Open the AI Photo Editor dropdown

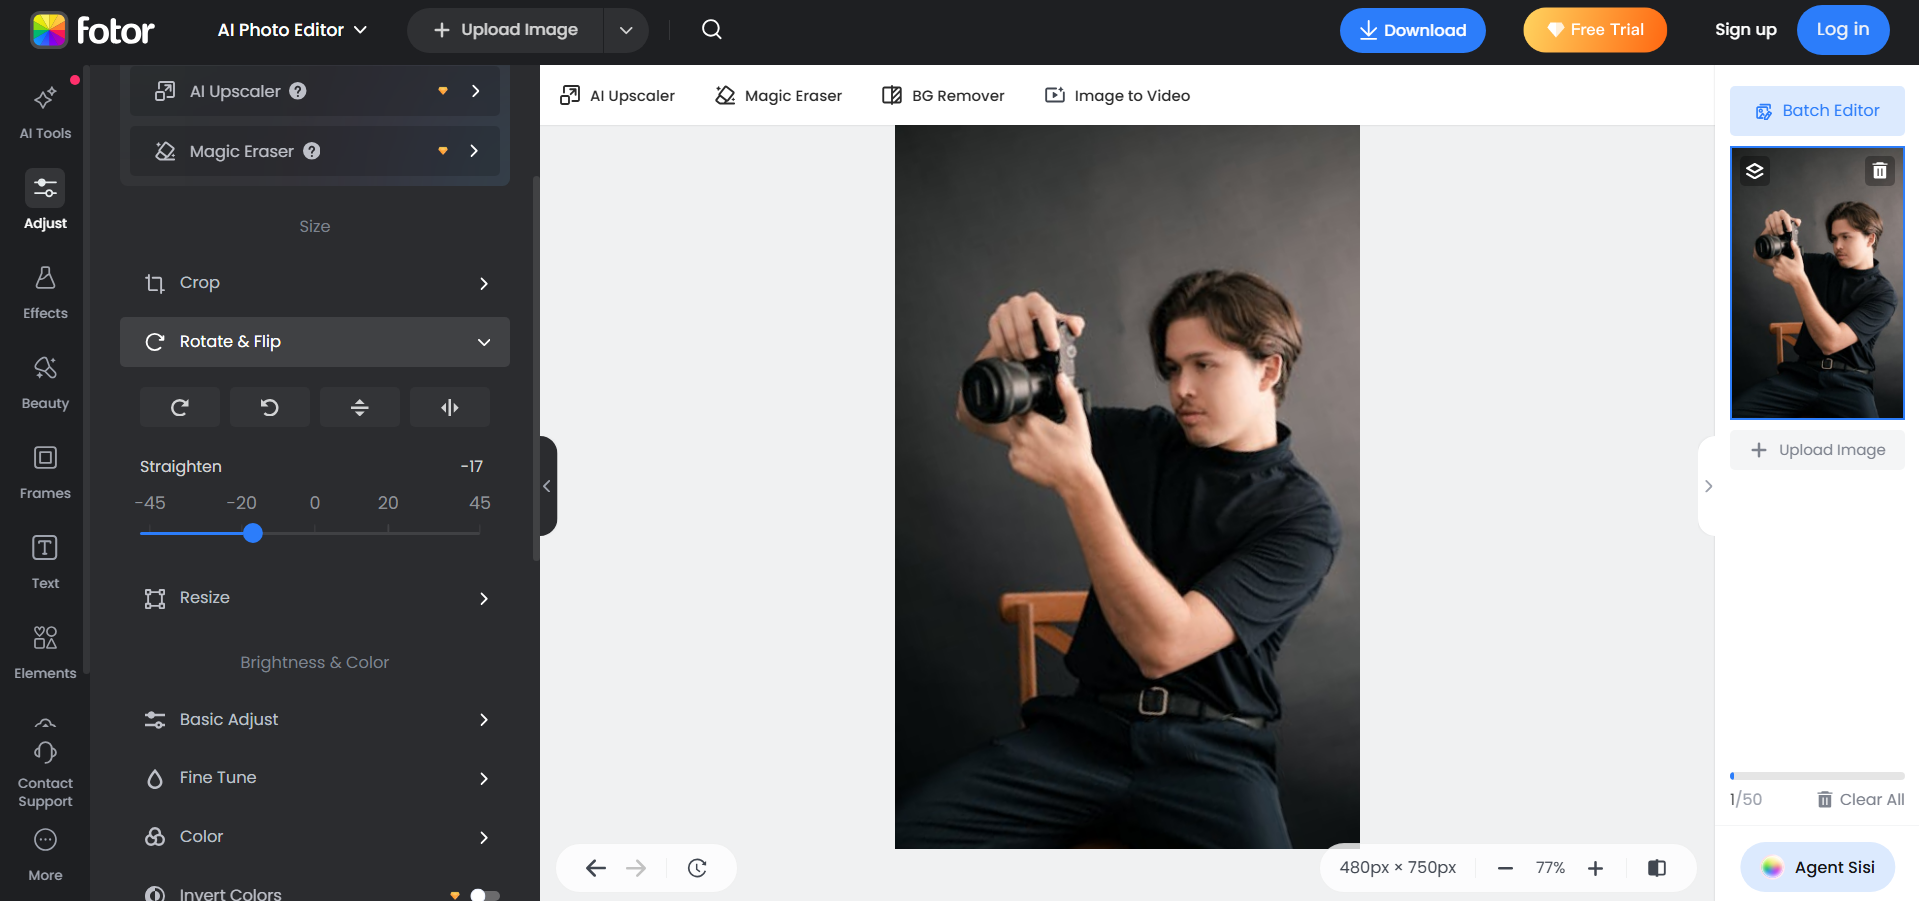292,30
